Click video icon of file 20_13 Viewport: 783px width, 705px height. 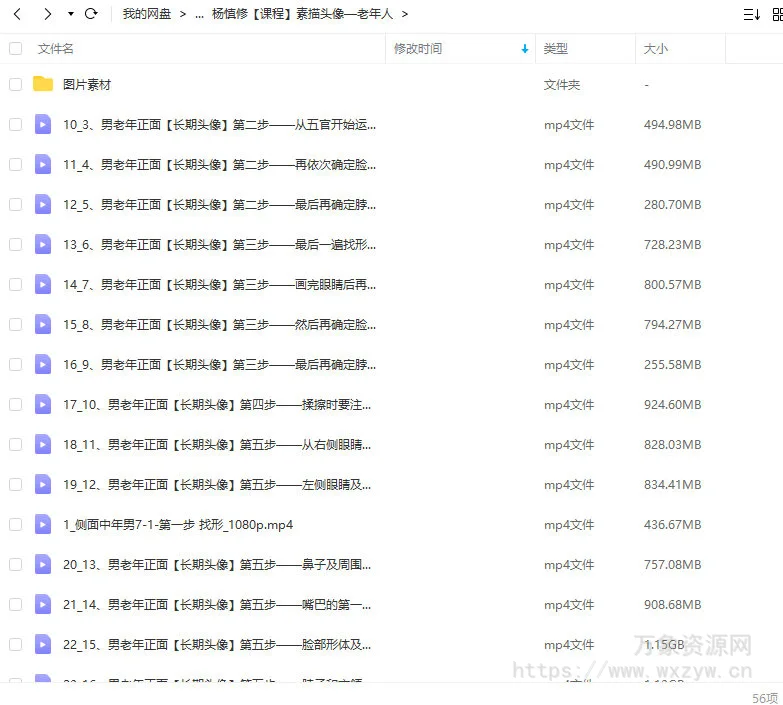tap(43, 564)
